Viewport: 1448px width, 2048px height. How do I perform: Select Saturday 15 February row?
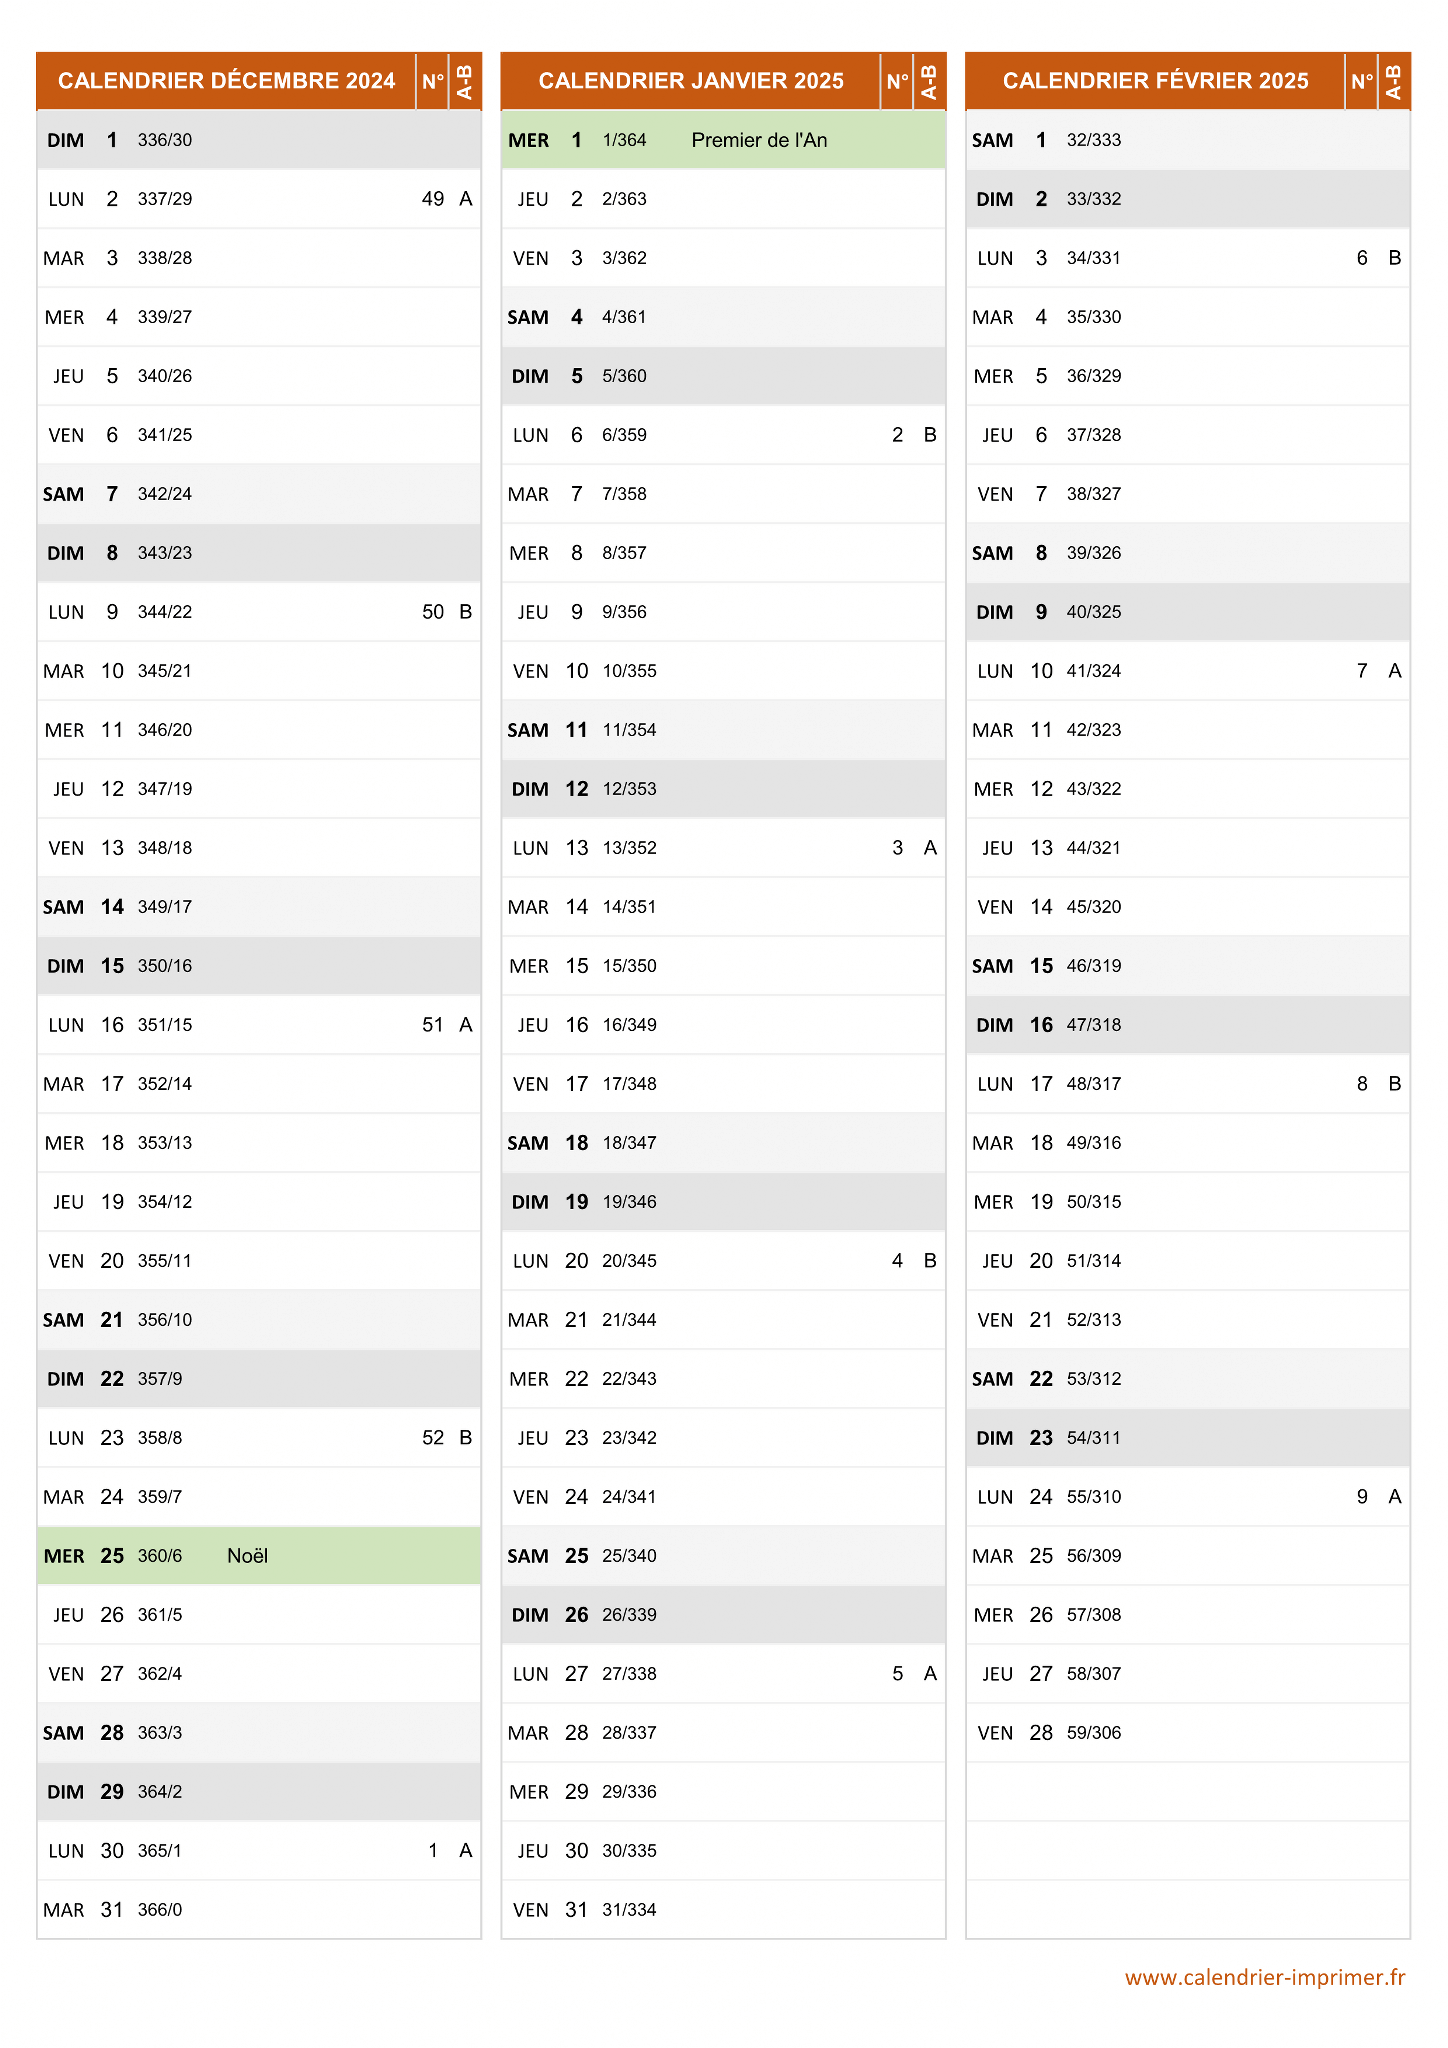tap(1188, 966)
